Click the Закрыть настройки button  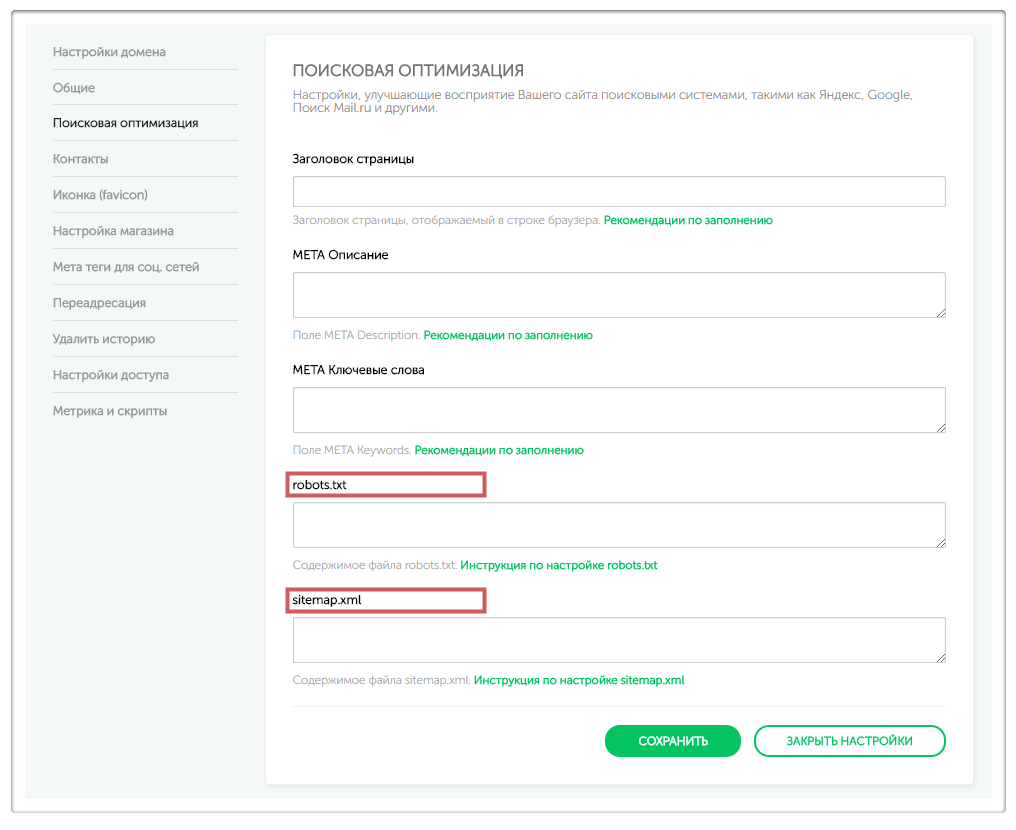(x=849, y=741)
